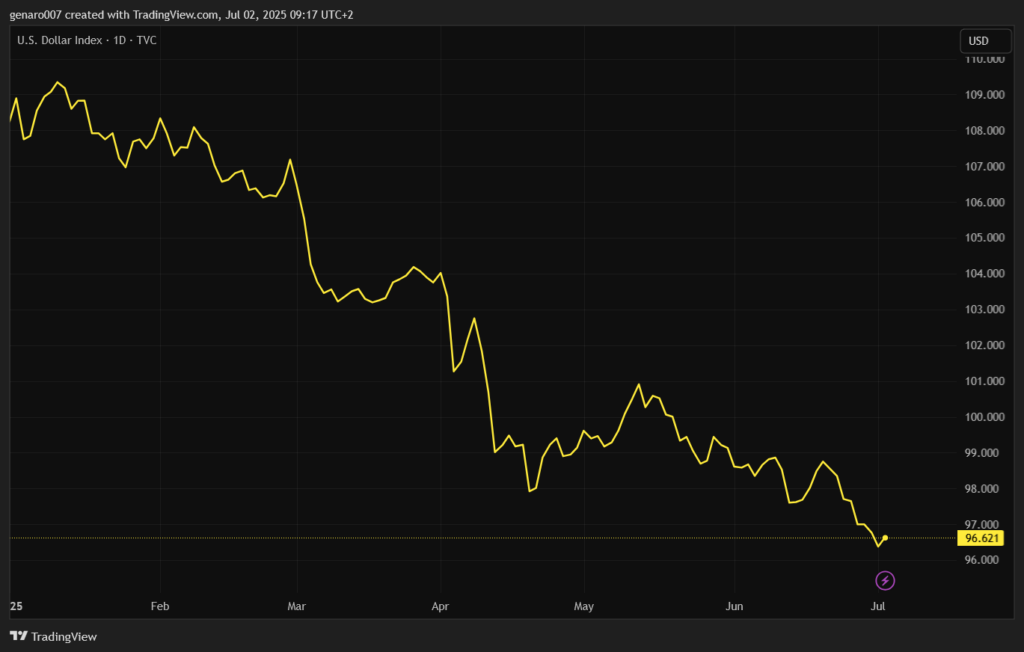This screenshot has height=652, width=1024.
Task: Click the 25 year label on the time axis
Action: [16, 606]
